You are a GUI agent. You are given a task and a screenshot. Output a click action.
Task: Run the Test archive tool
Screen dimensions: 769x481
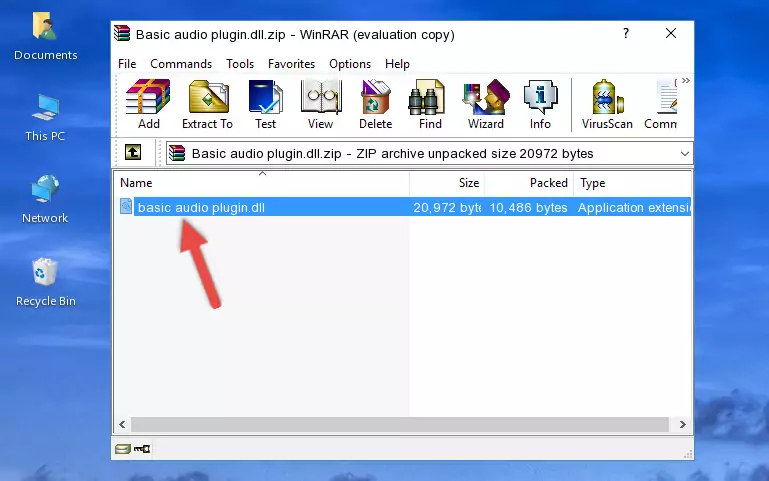click(x=265, y=104)
